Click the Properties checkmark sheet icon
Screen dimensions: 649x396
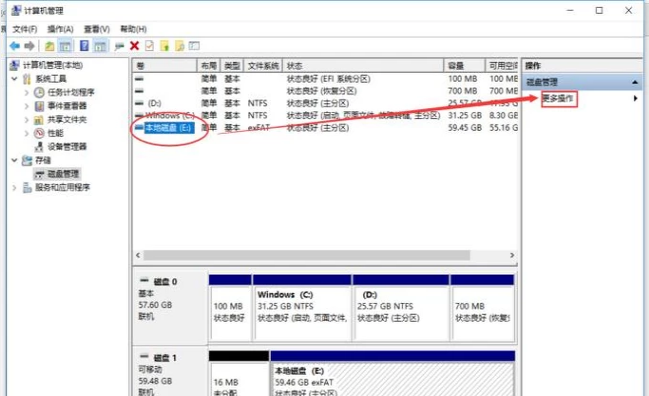click(149, 46)
